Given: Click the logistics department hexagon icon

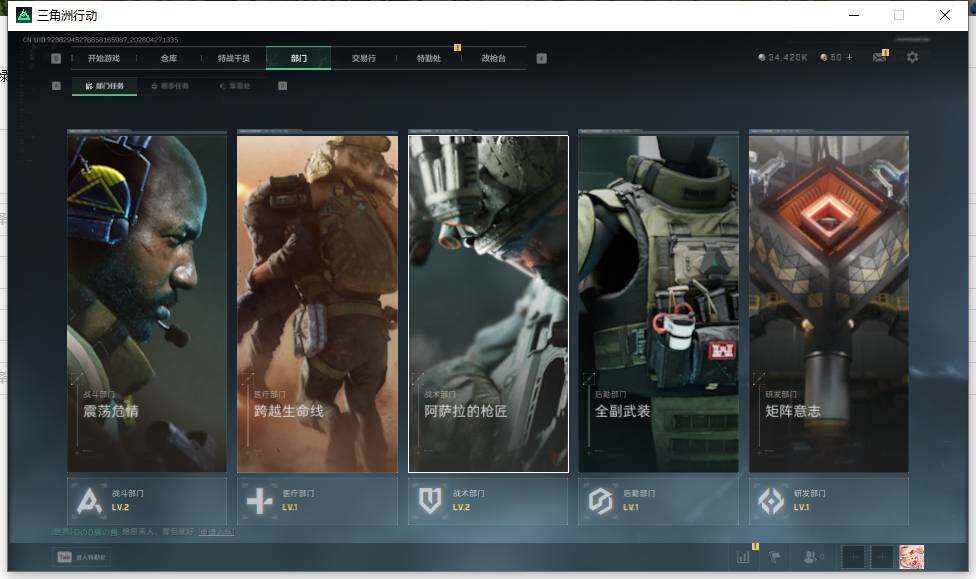Looking at the screenshot, I should coord(601,501).
